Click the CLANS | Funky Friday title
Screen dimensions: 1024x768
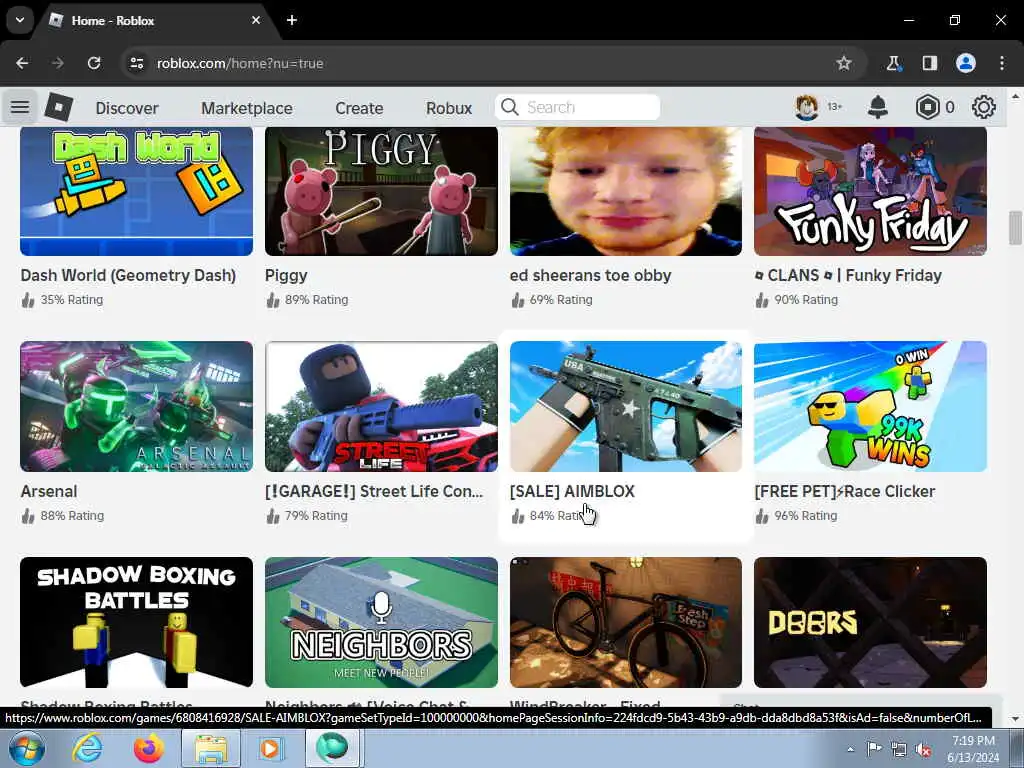click(848, 276)
